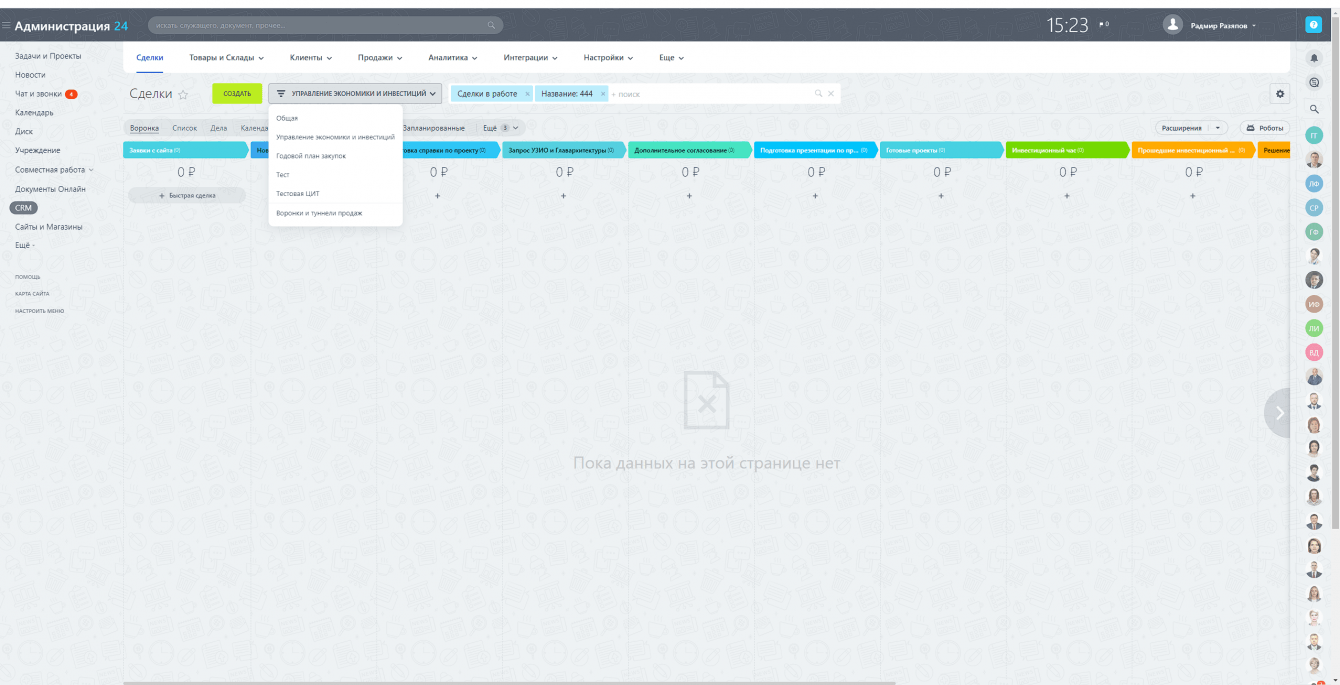Expand the 'Настройки' menu
This screenshot has height=685, width=1340.
[x=609, y=58]
